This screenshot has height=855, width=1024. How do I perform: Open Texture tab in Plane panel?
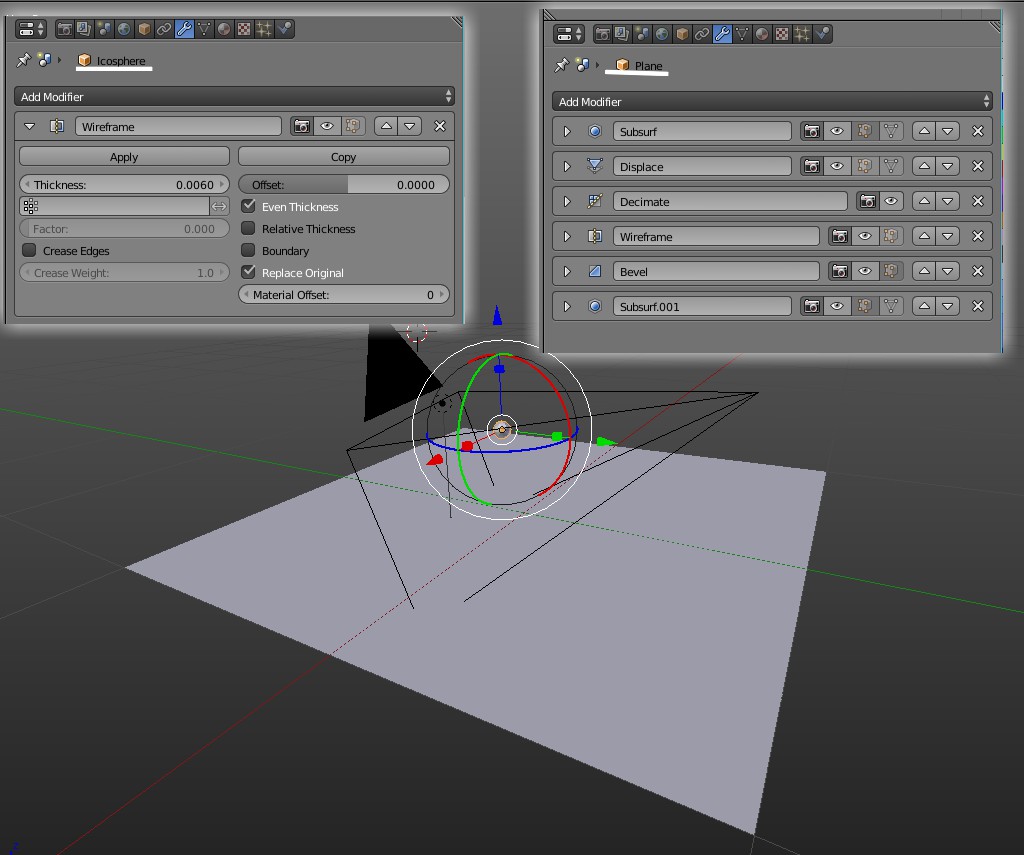click(x=782, y=34)
